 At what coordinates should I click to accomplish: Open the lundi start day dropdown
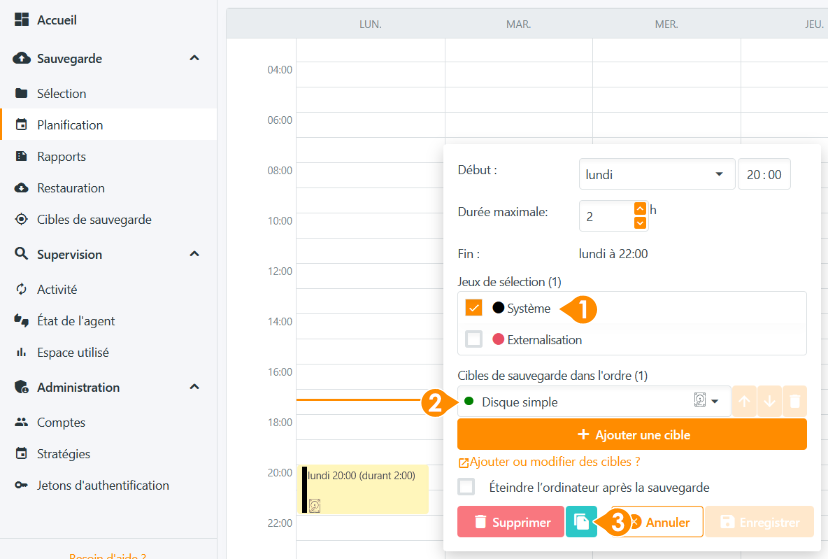coord(657,174)
